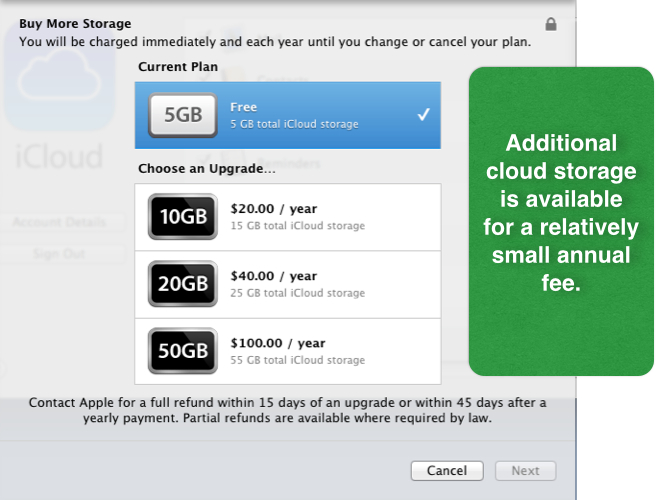Click the Buy More Storage heading
The height and width of the screenshot is (500, 670).
(x=75, y=23)
